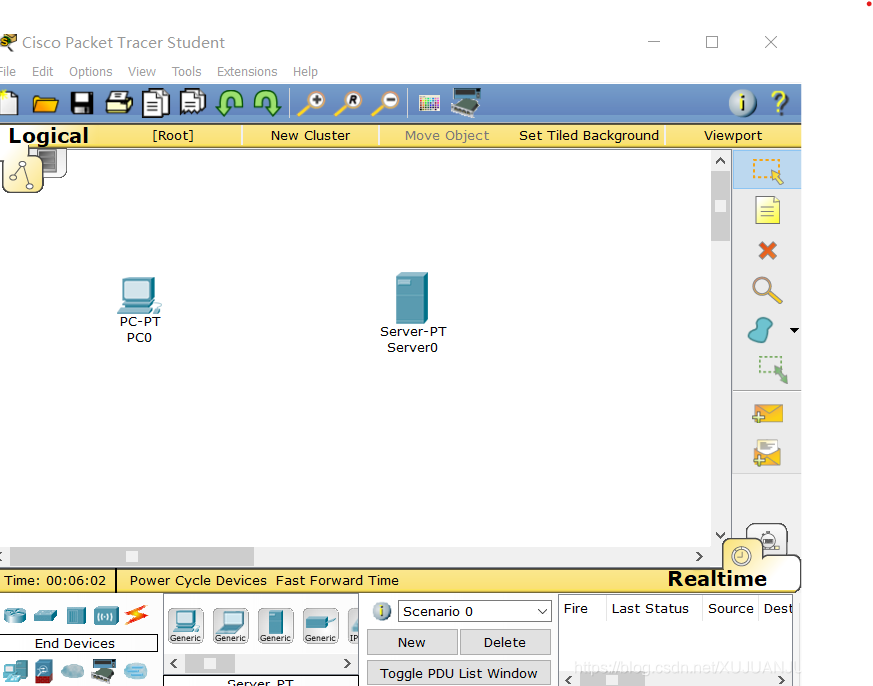Click the workspace horizontal scrollbar right arrow
Viewport: 873px width, 686px height.
[699, 556]
